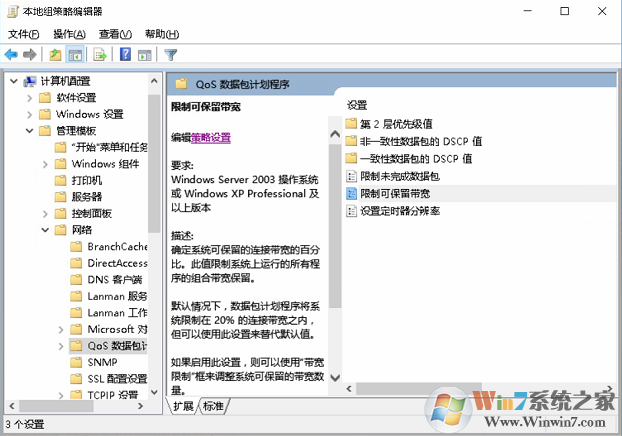Click the policy icon for 限制未完成数据包
Screen dimensions: 622x436
[351, 176]
